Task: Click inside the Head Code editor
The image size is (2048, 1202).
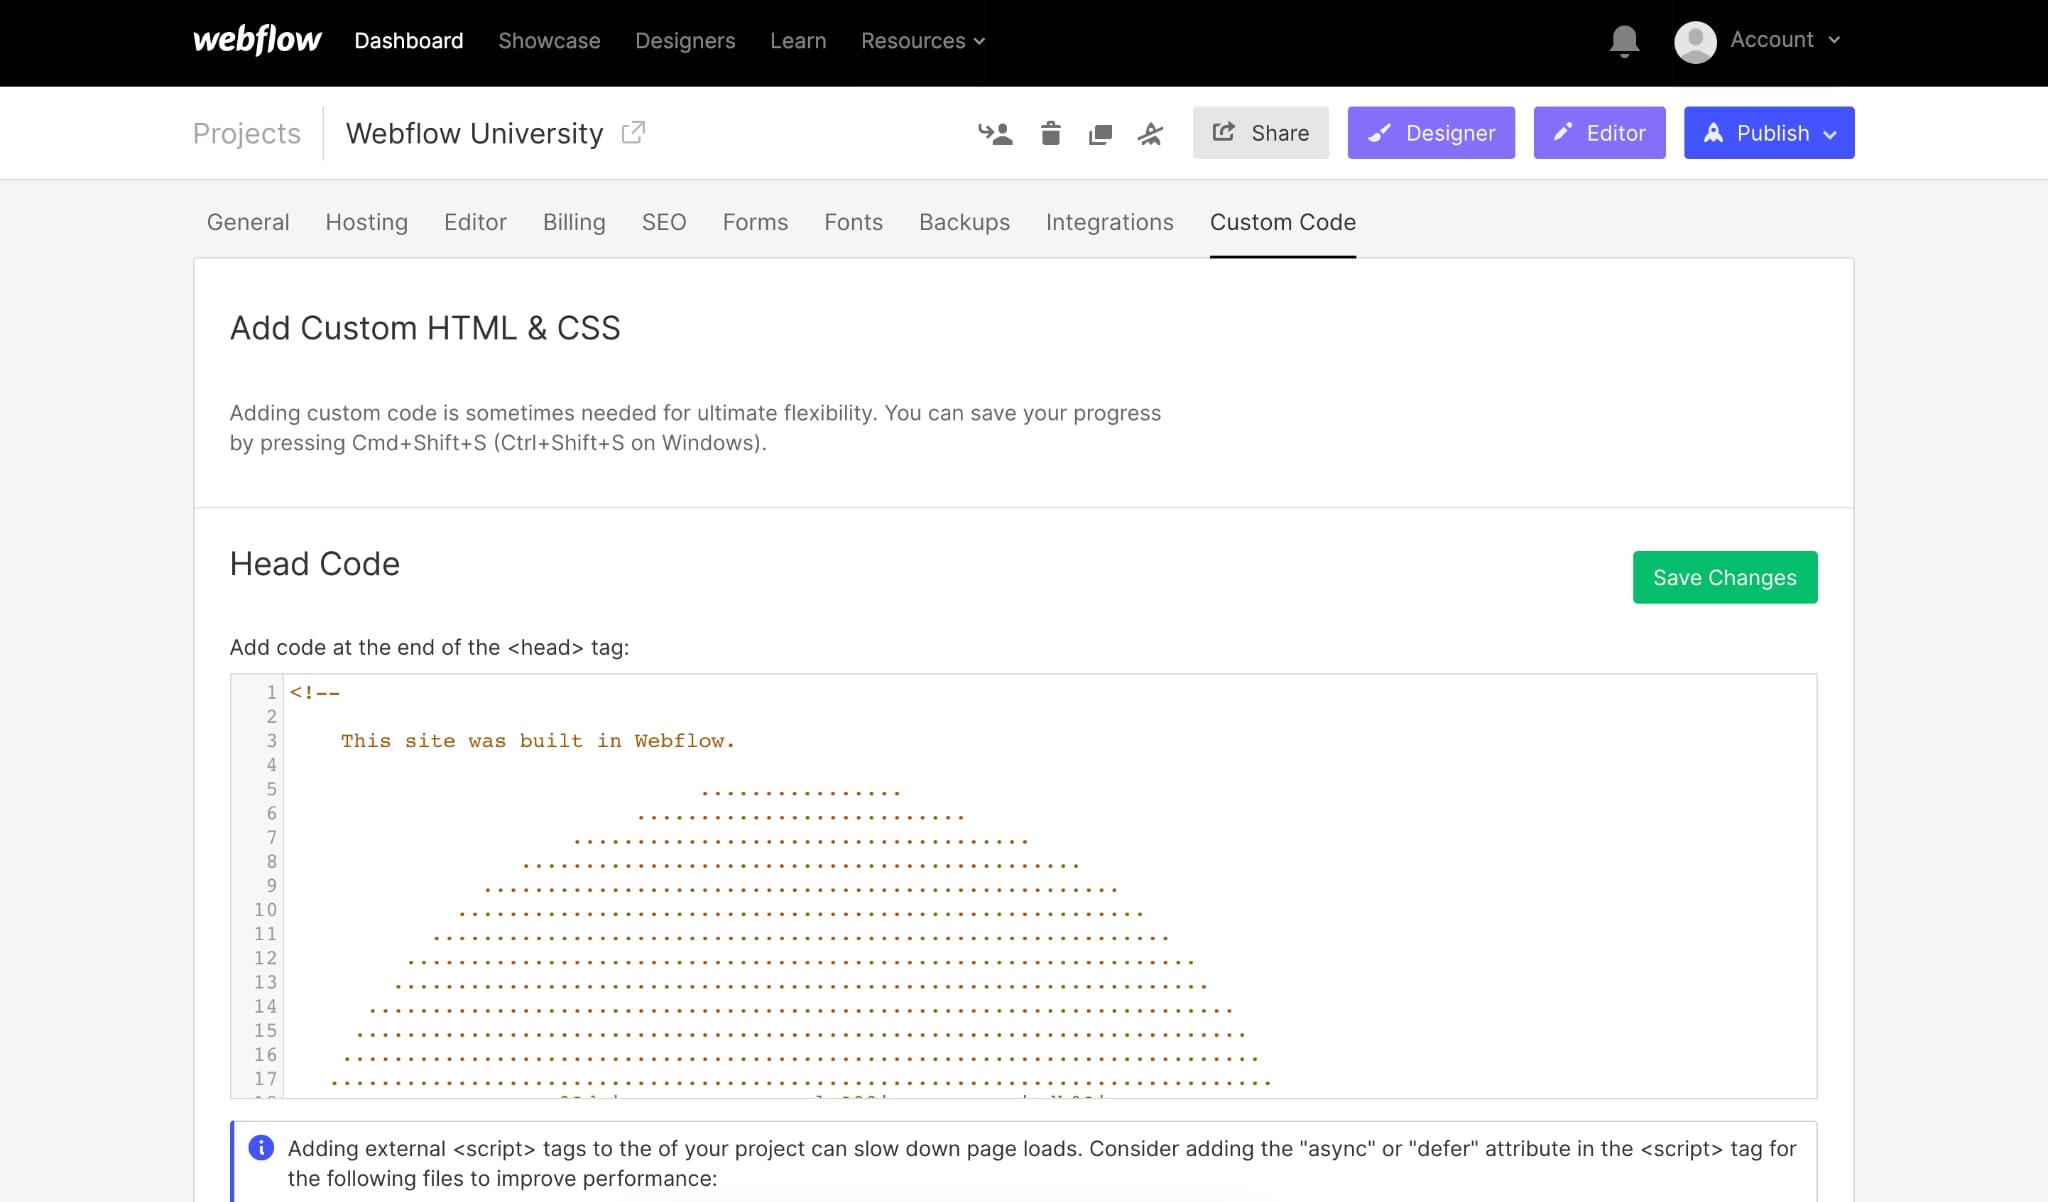Action: point(1023,886)
